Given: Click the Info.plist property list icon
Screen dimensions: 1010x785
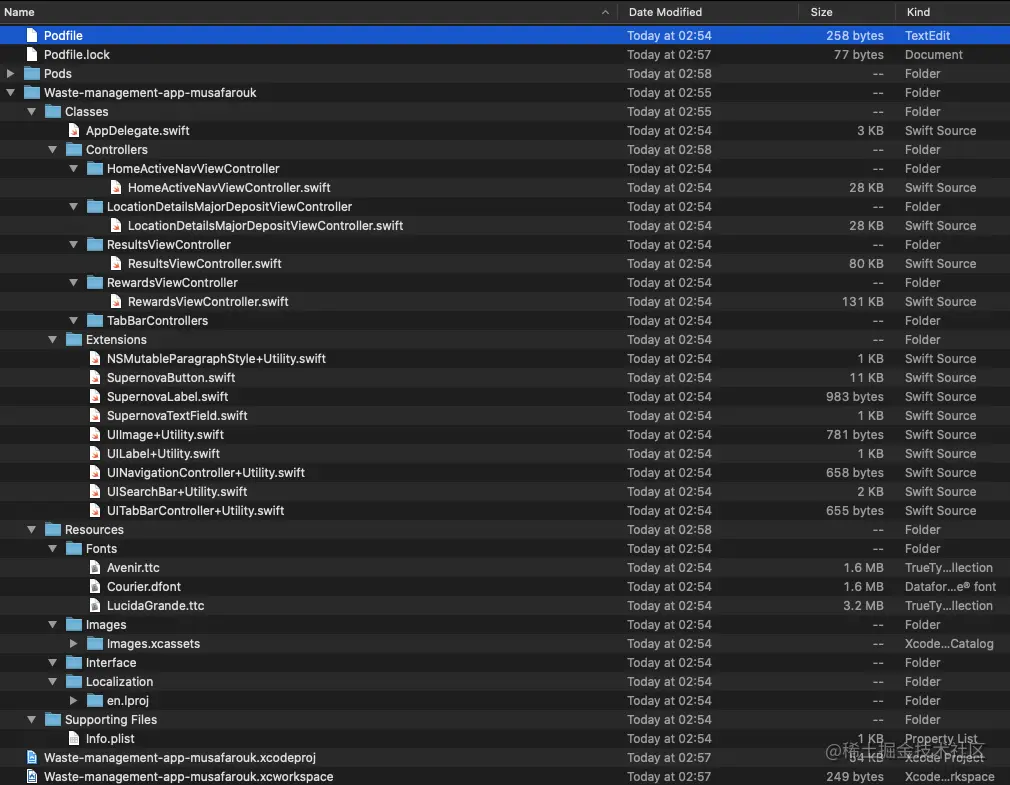Looking at the screenshot, I should (74, 739).
